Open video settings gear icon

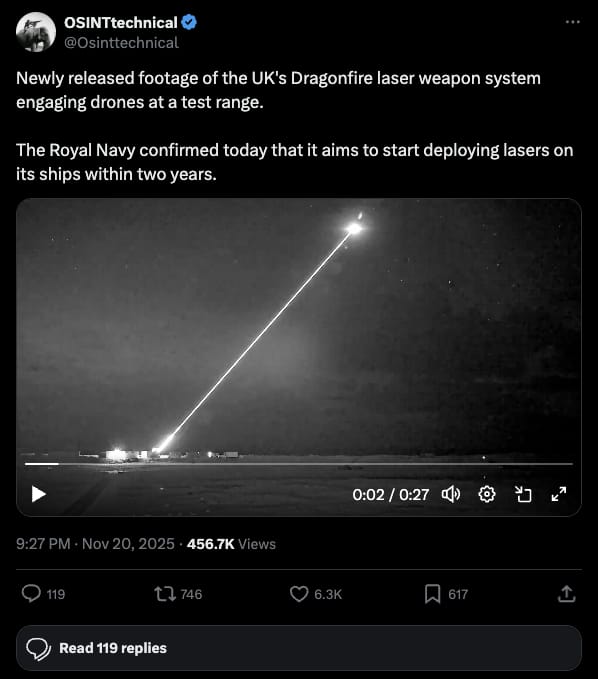(x=487, y=494)
